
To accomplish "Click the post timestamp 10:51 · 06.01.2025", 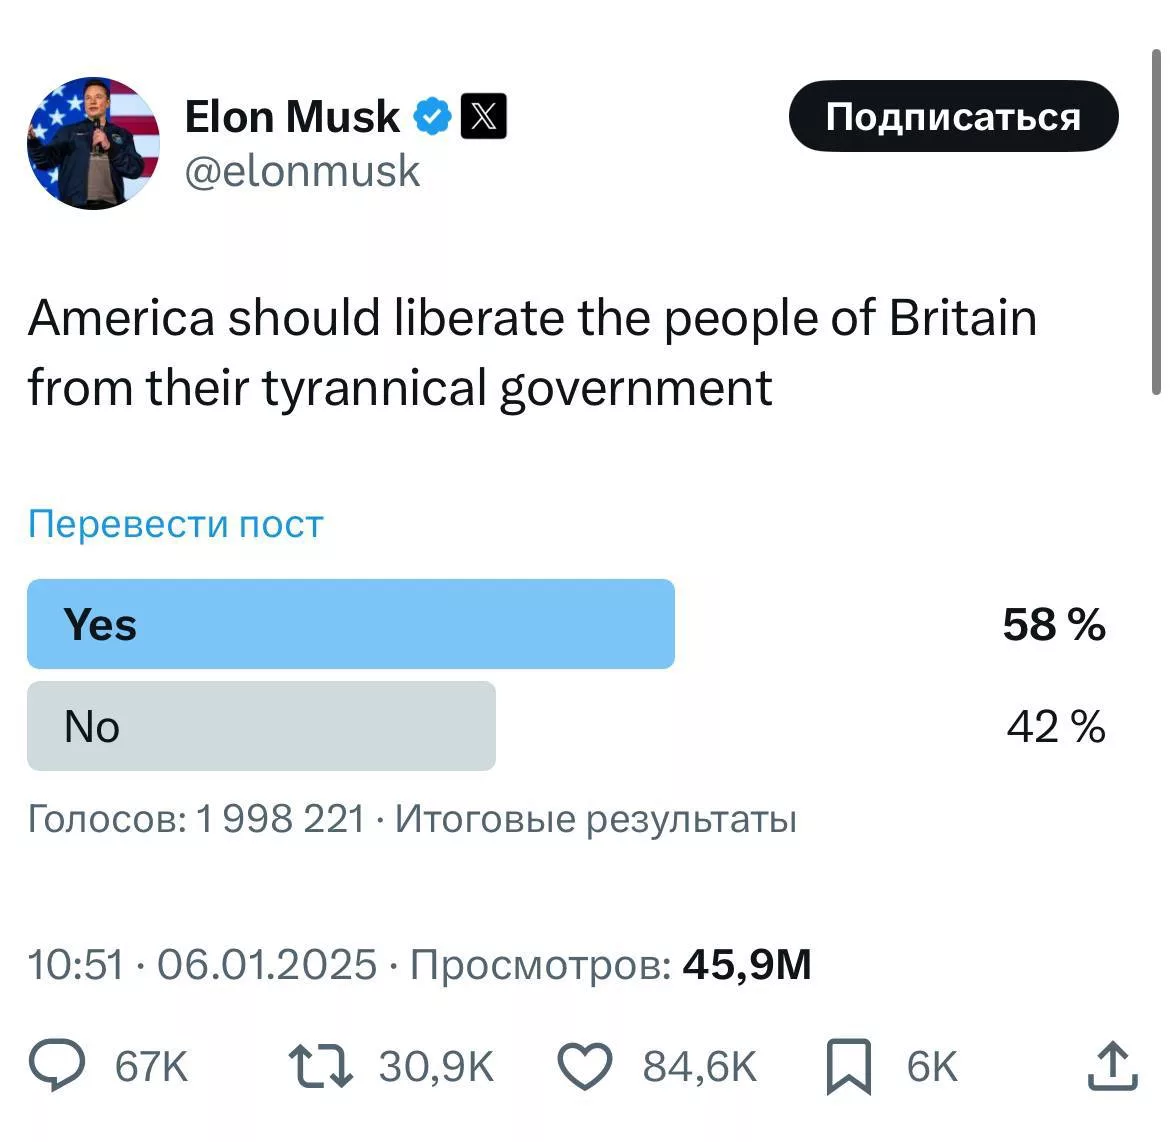I will coord(202,965).
